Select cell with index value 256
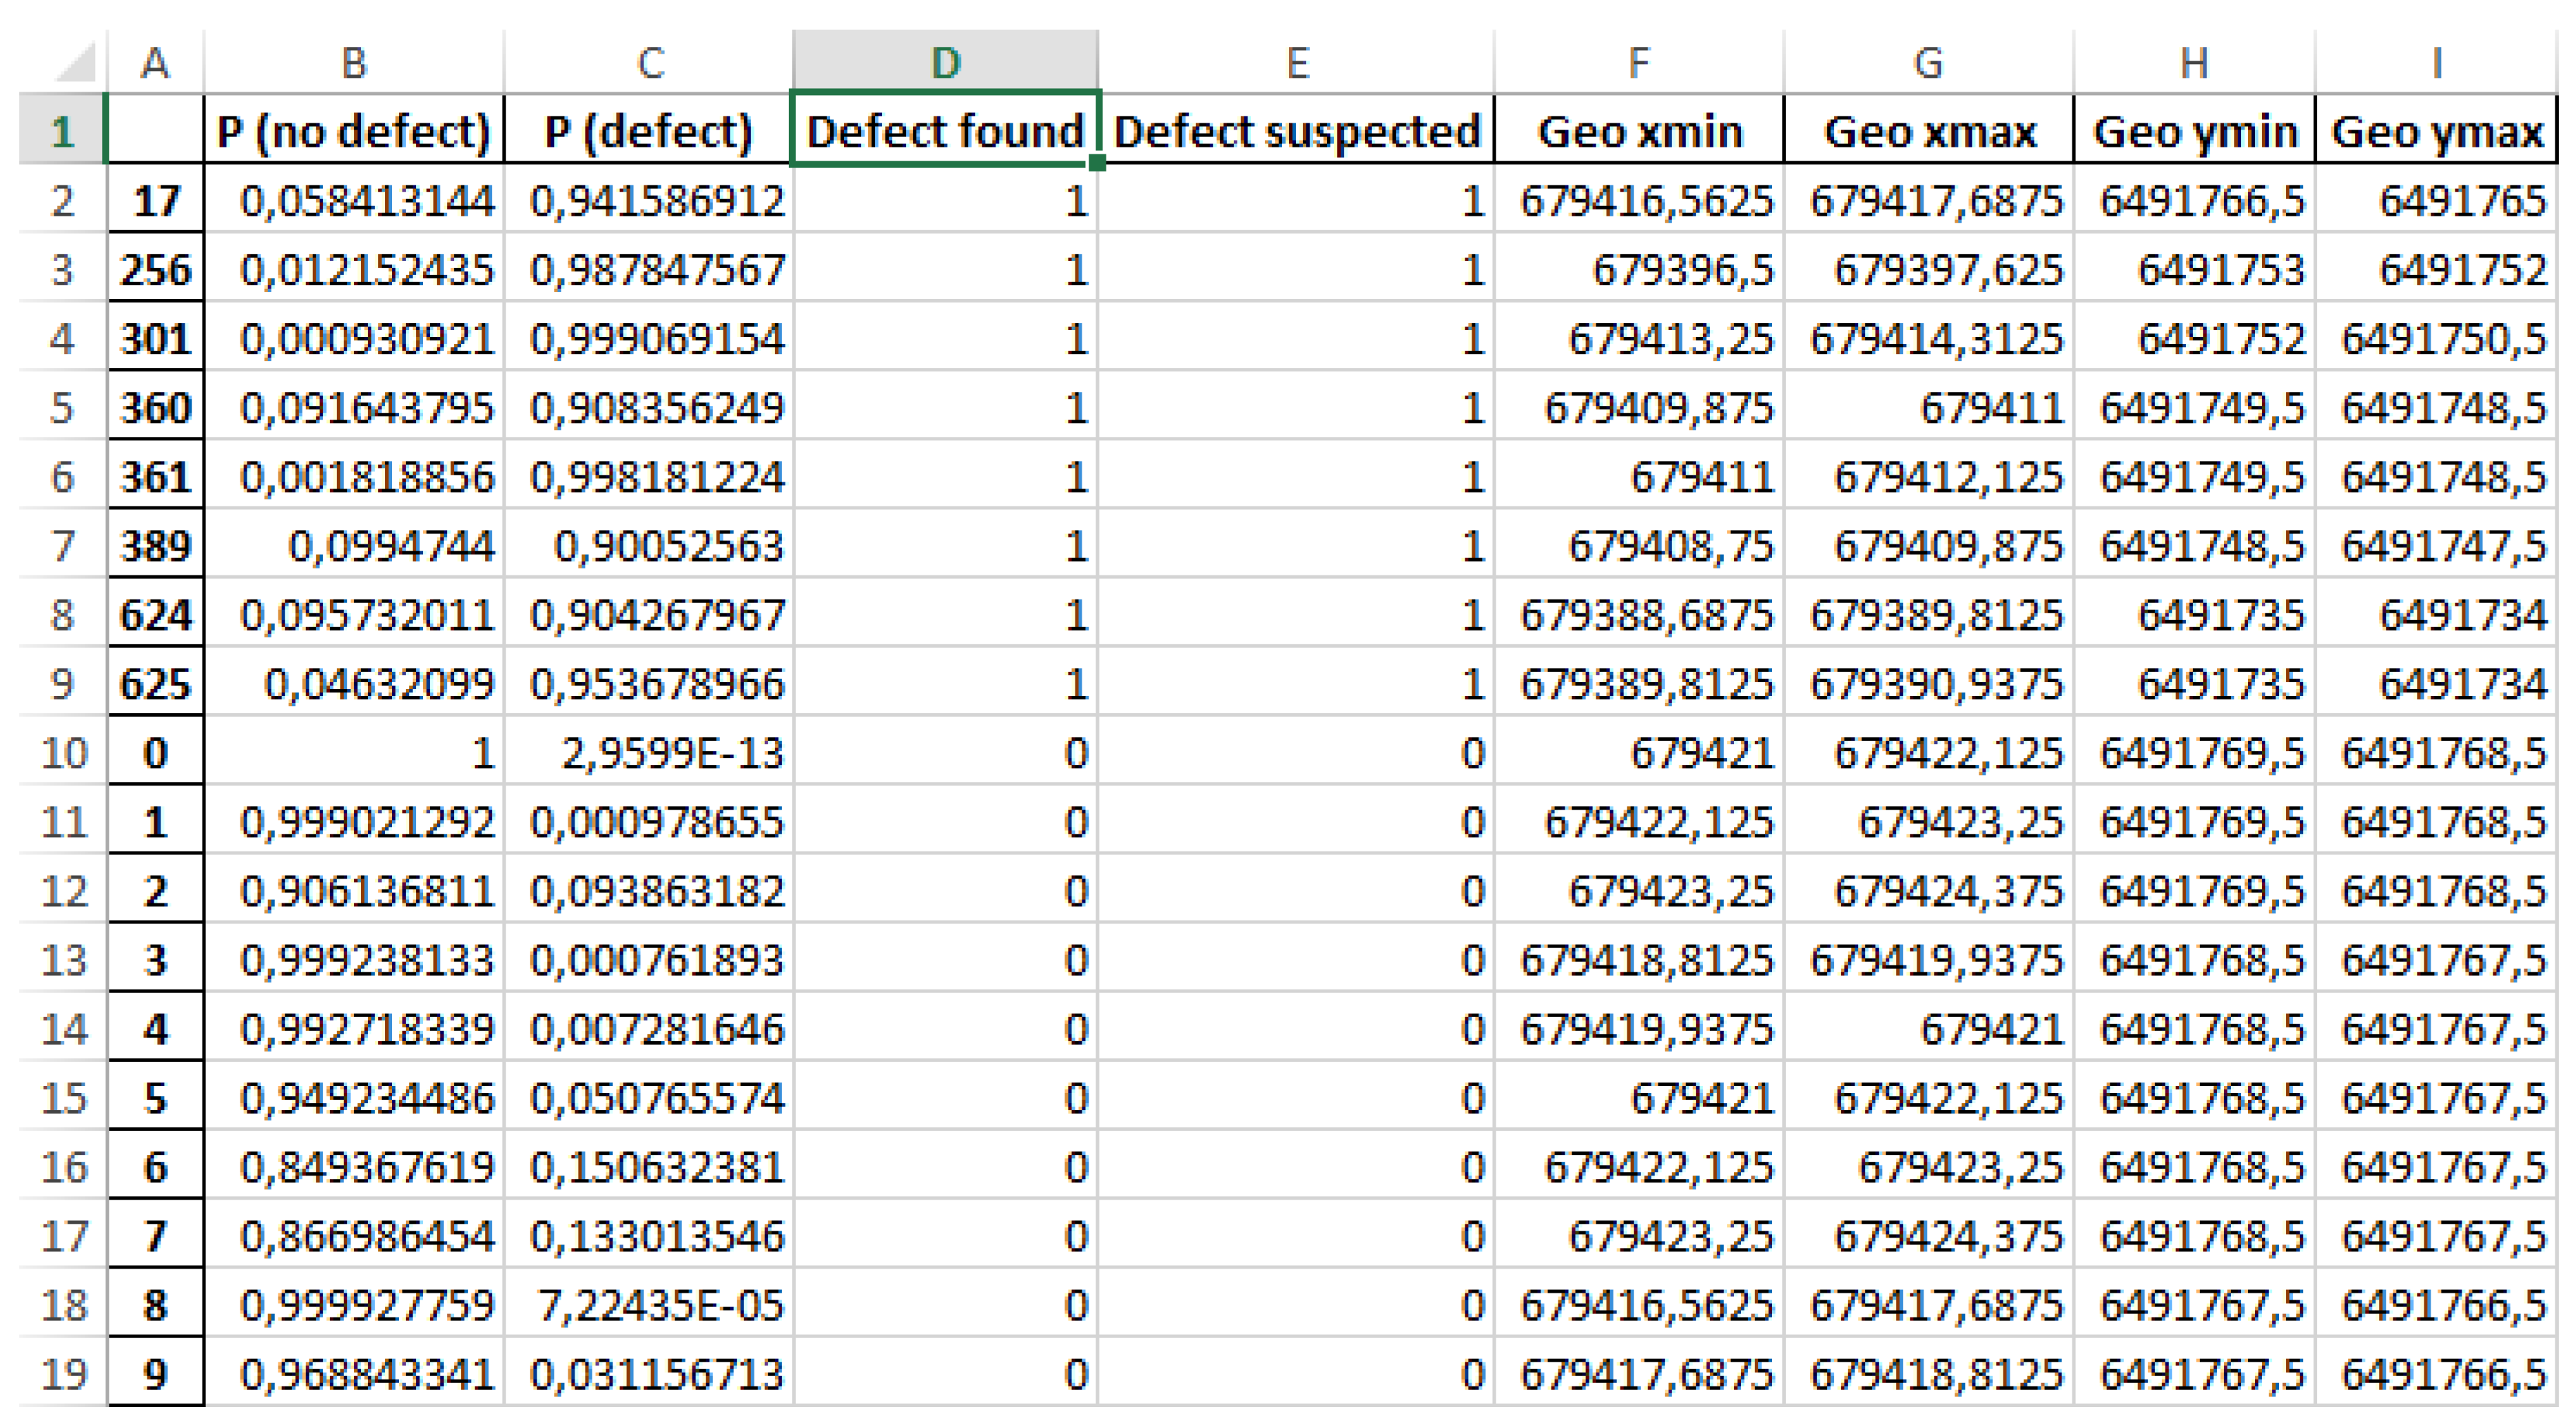Screen dimensions: 2576x1425 [155, 270]
